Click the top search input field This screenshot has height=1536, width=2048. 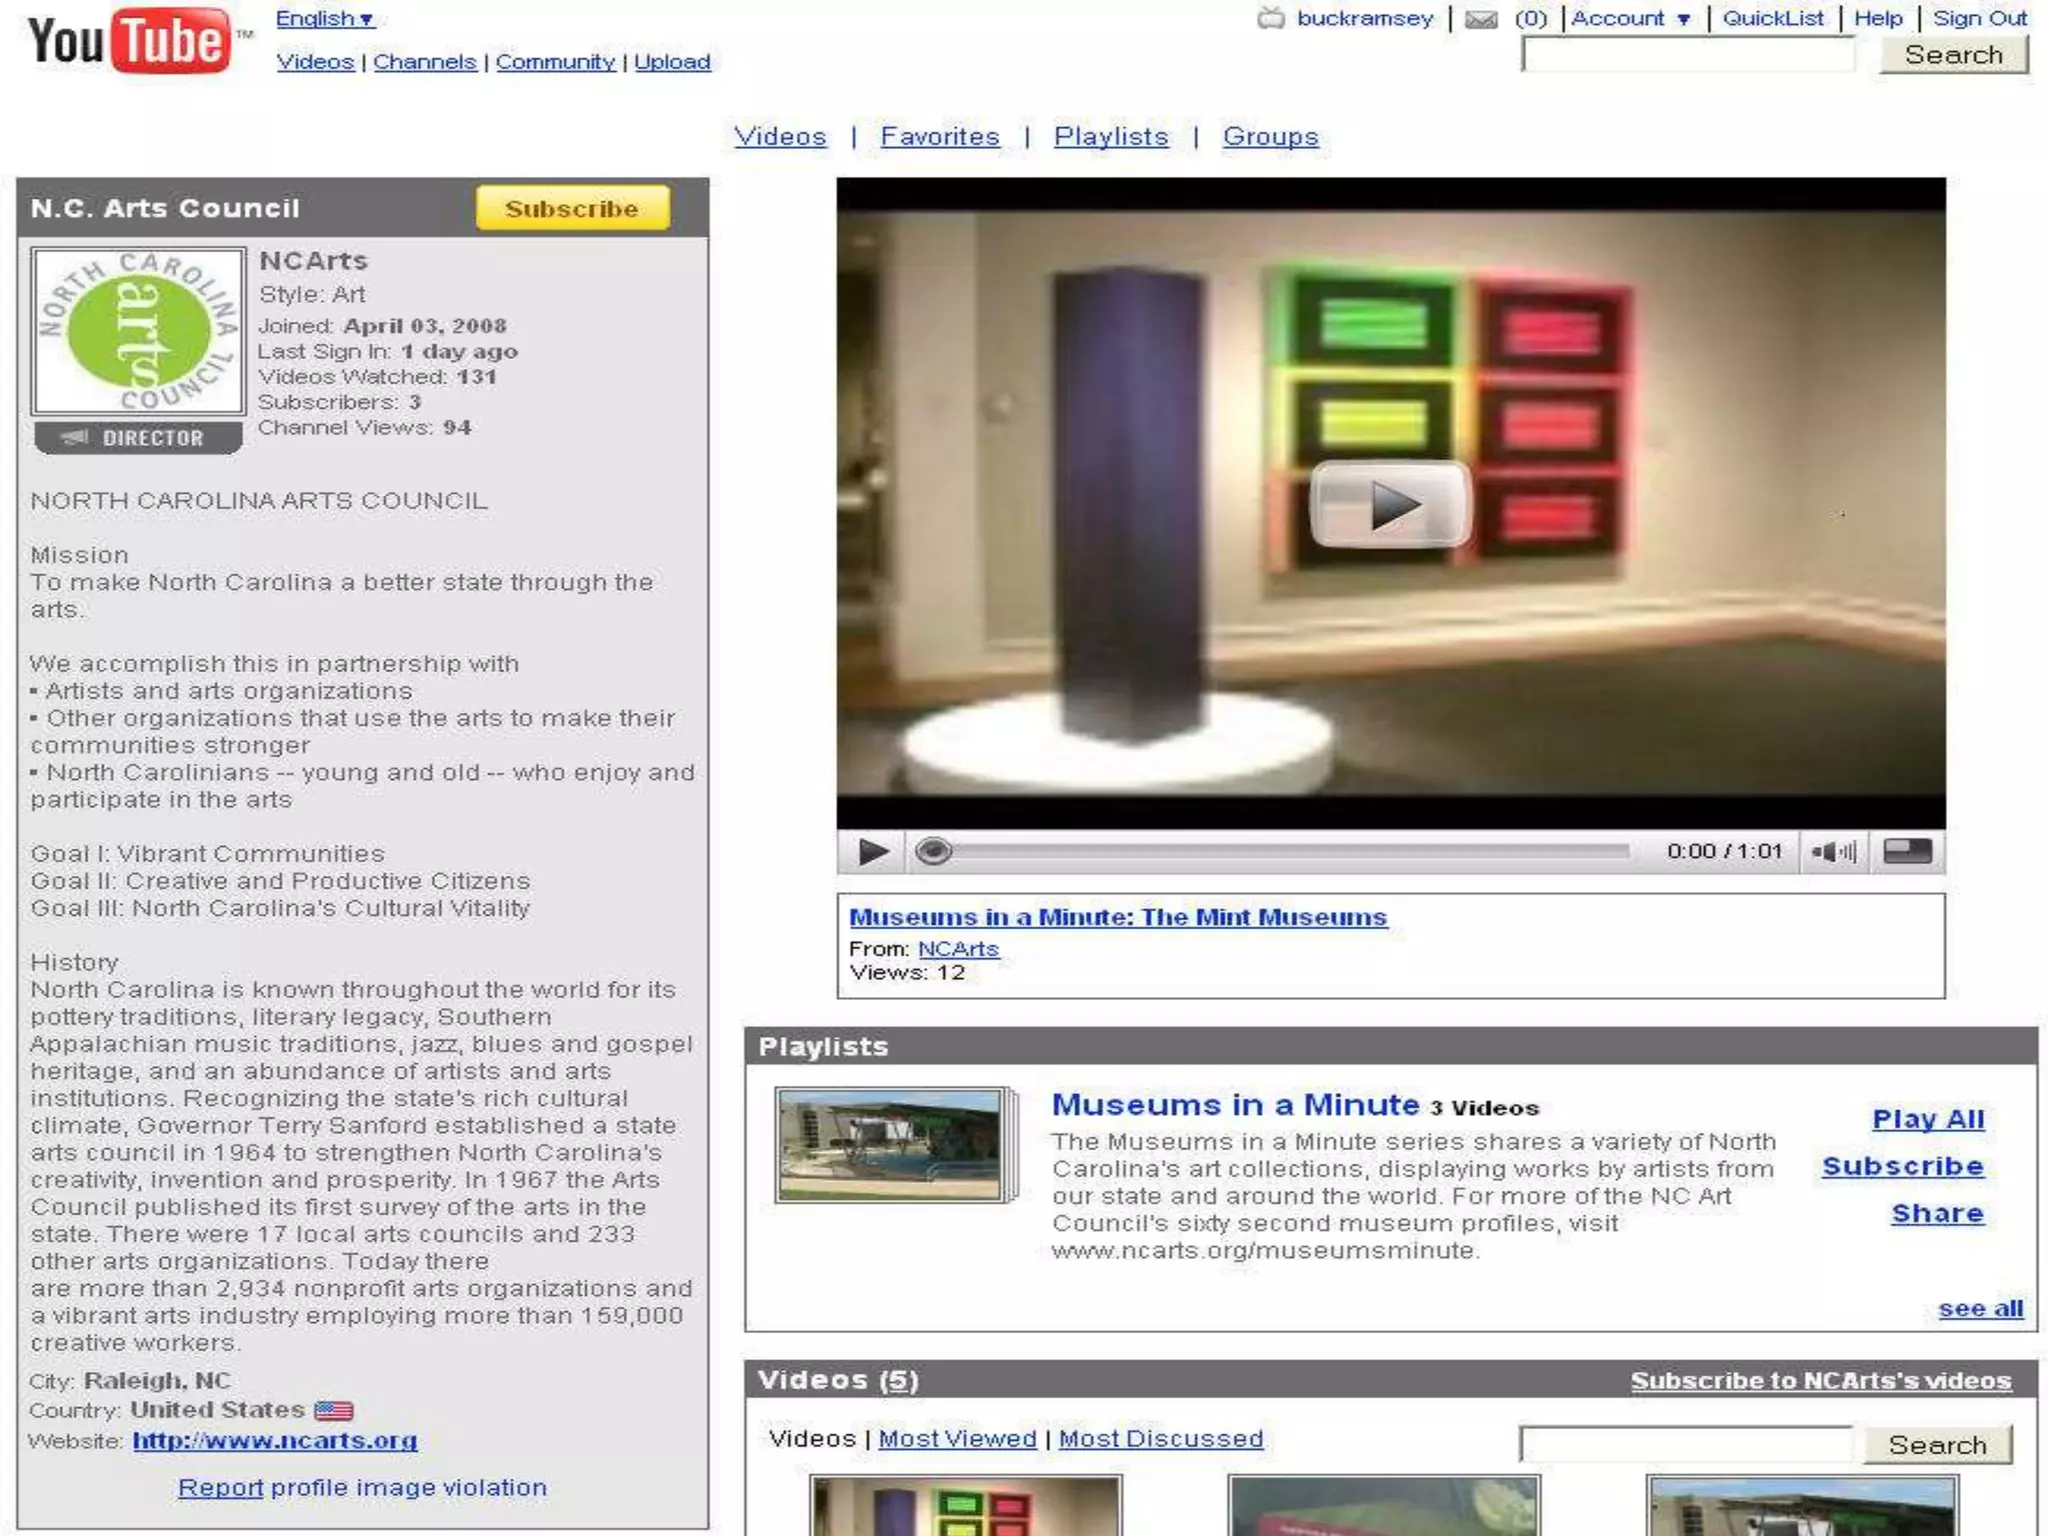(x=1687, y=56)
